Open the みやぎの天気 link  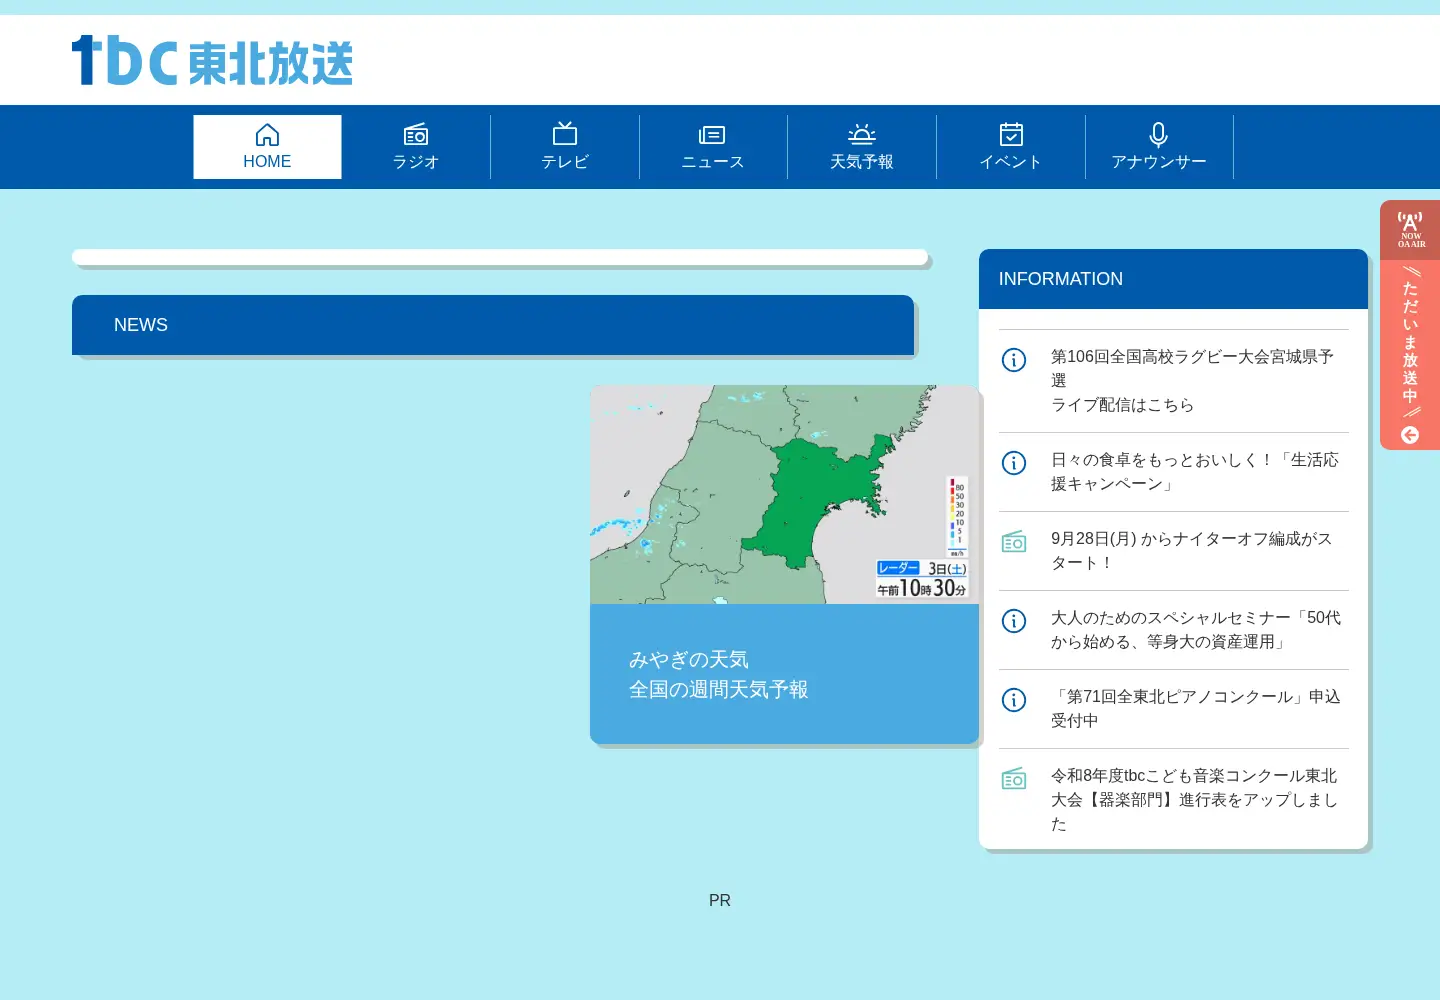click(689, 660)
